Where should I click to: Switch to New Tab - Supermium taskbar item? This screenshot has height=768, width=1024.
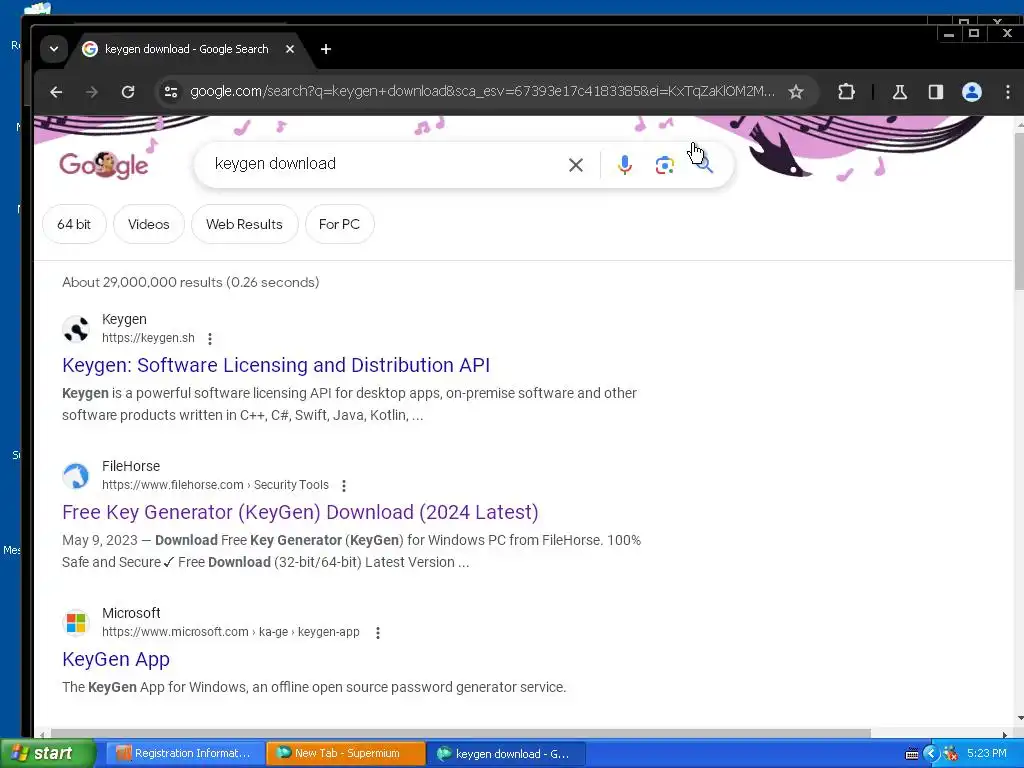[345, 753]
